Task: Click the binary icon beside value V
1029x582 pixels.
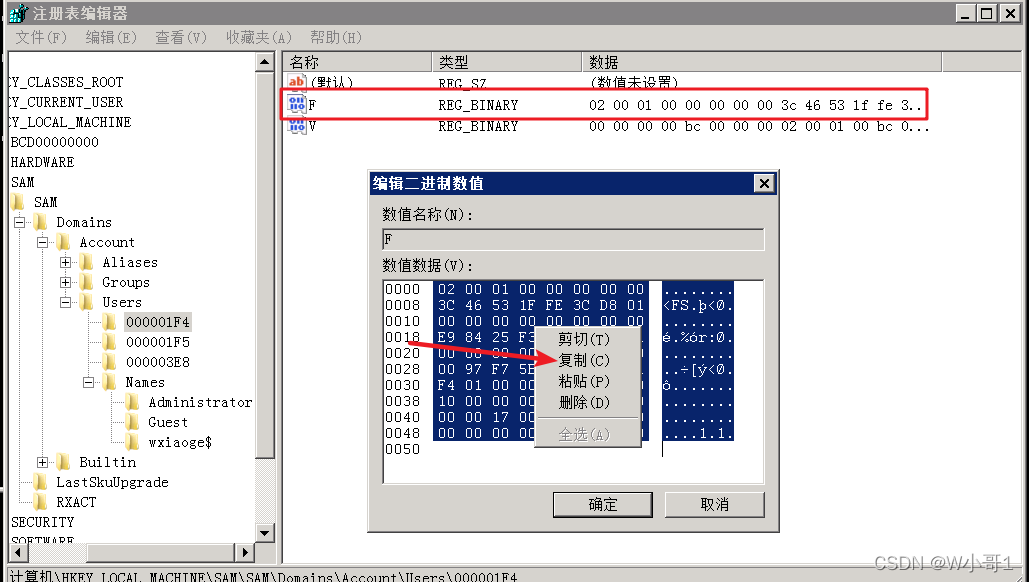Action: point(296,126)
